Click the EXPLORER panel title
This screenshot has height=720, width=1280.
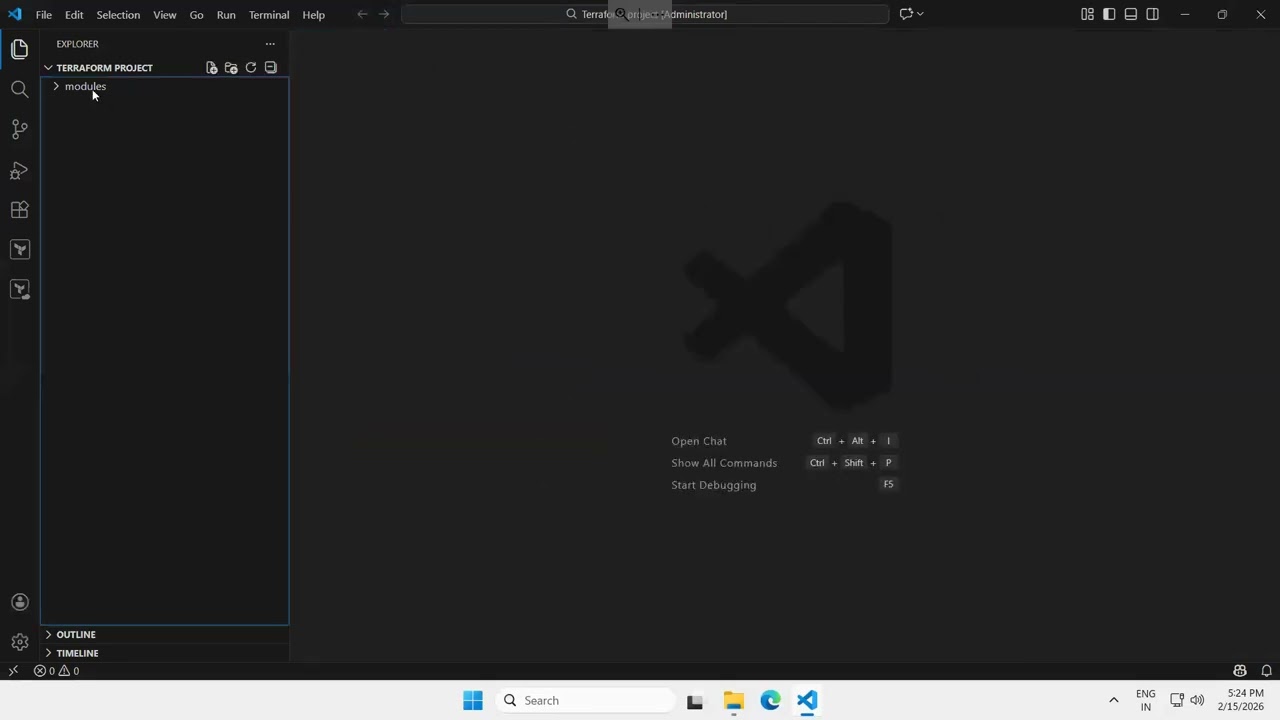(77, 44)
